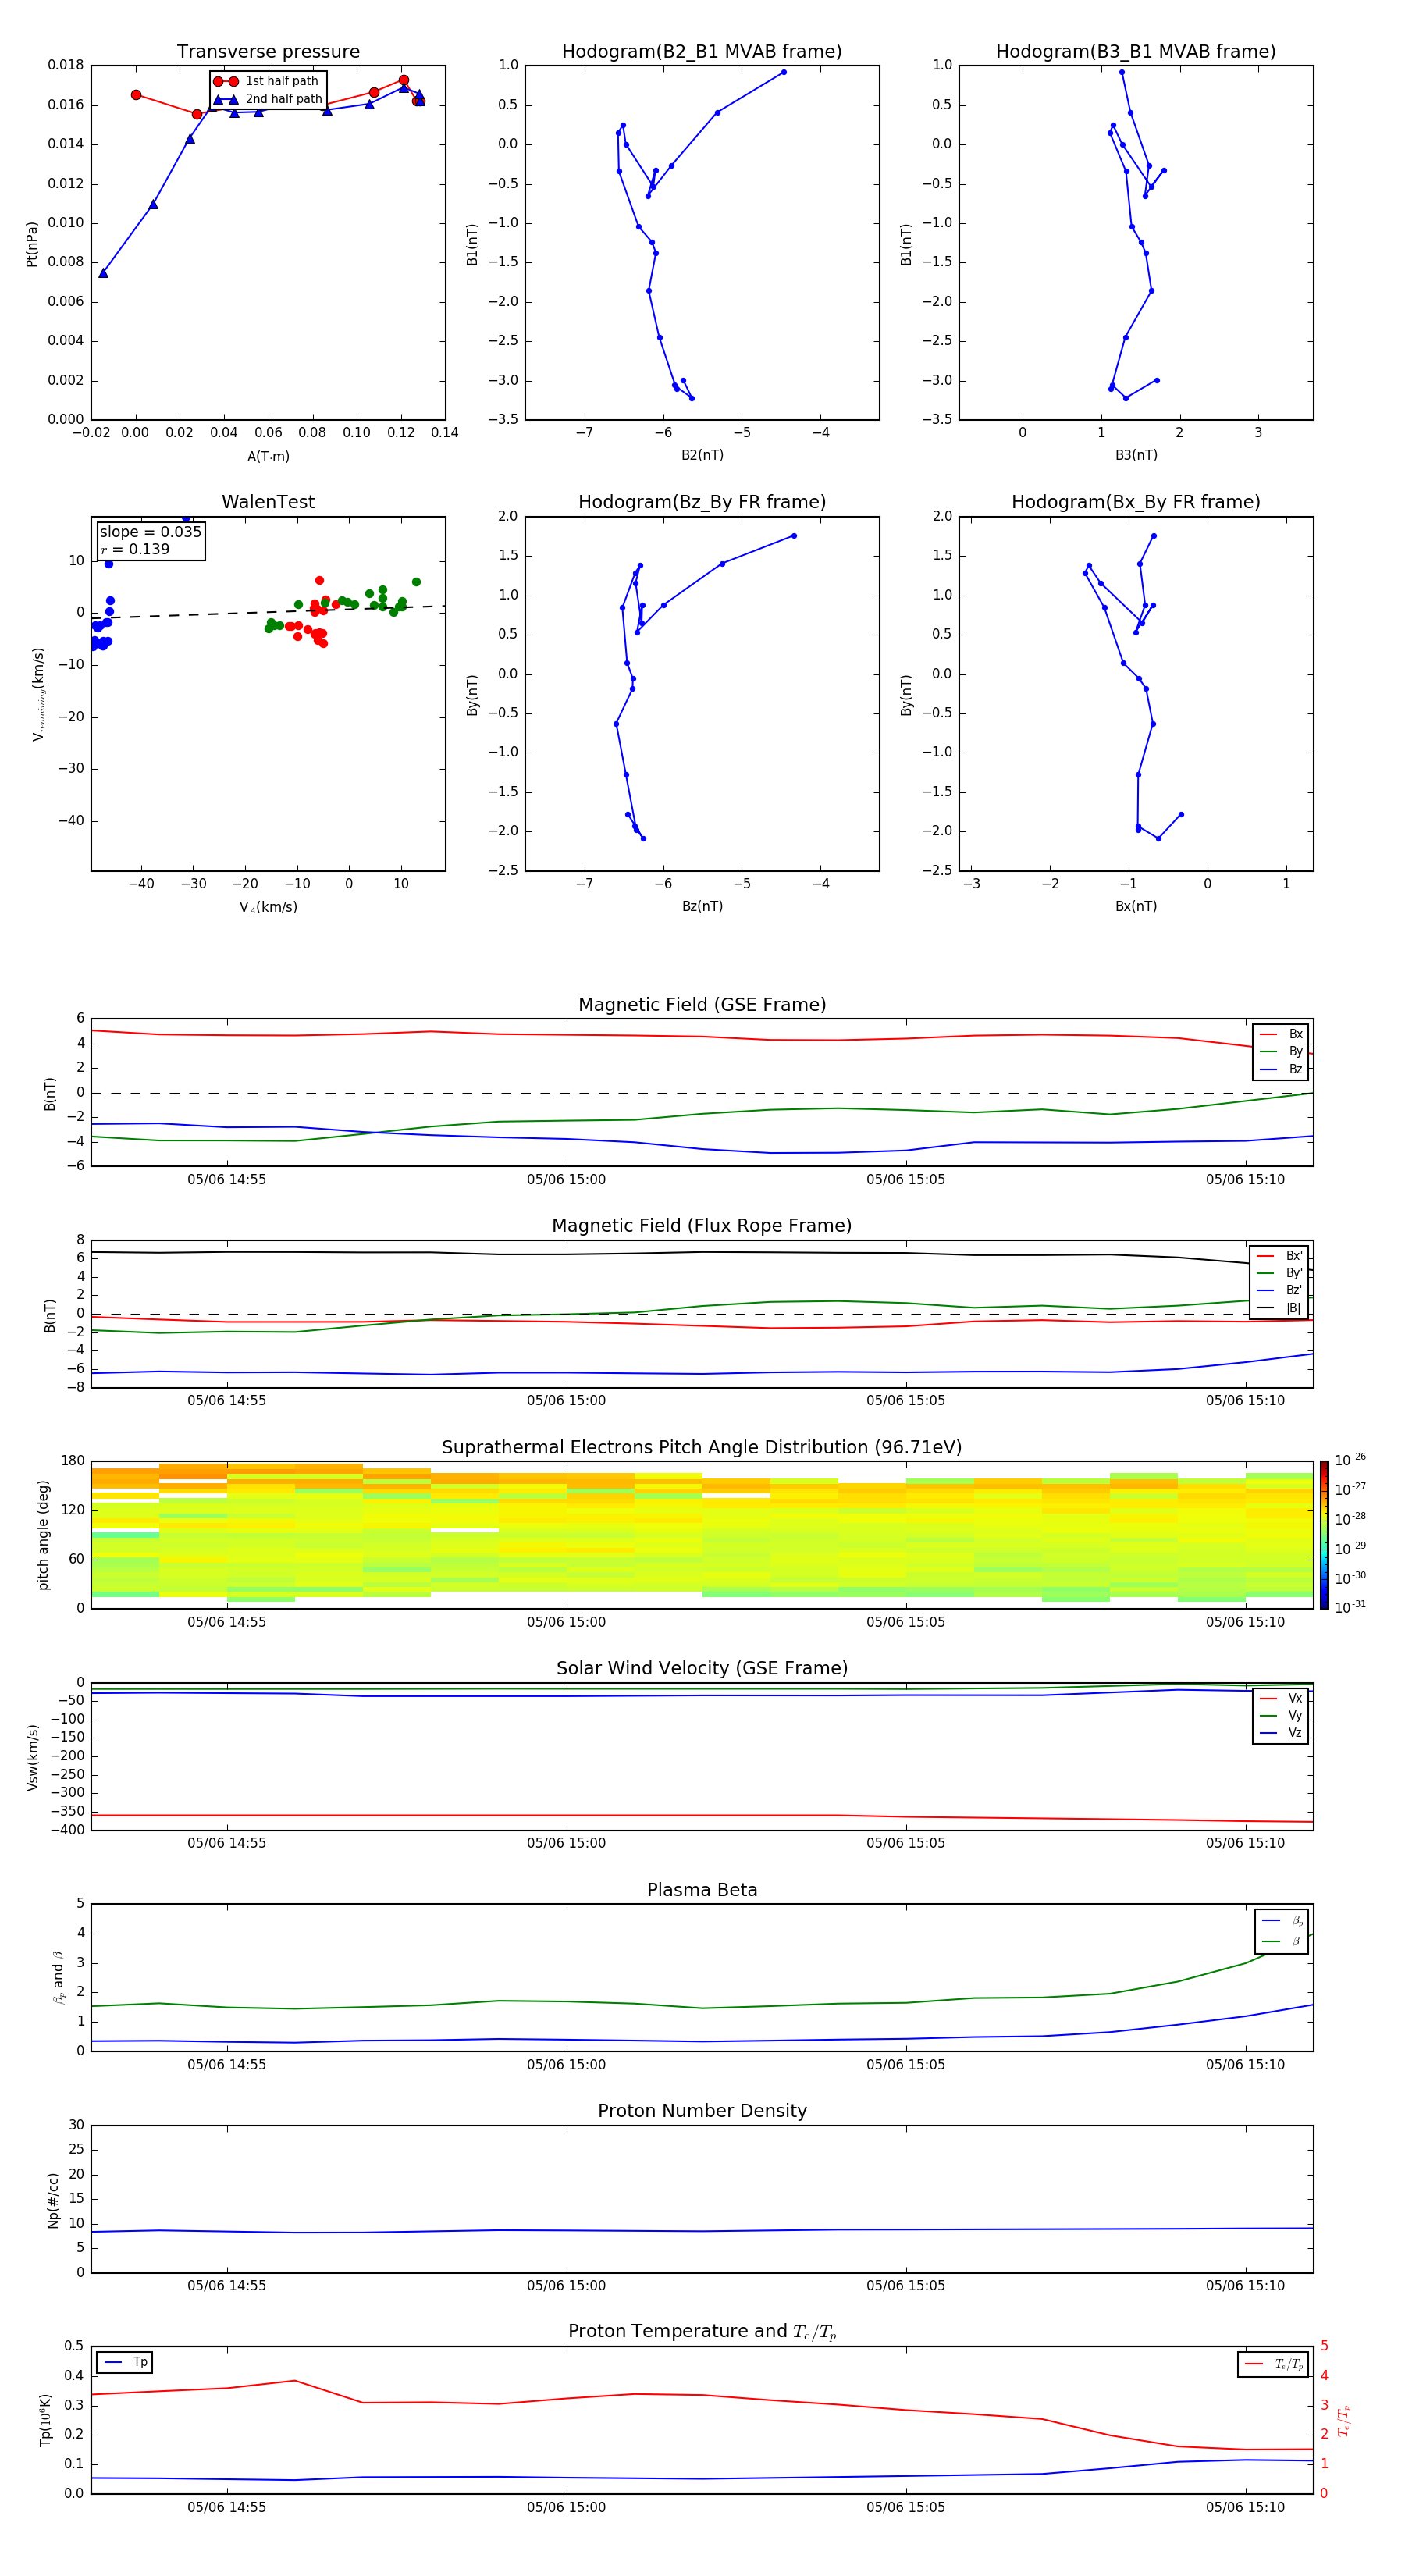The image size is (1405, 2576).
Task: Click the Vsw(km/s) y-axis label
Action: click(x=33, y=1756)
